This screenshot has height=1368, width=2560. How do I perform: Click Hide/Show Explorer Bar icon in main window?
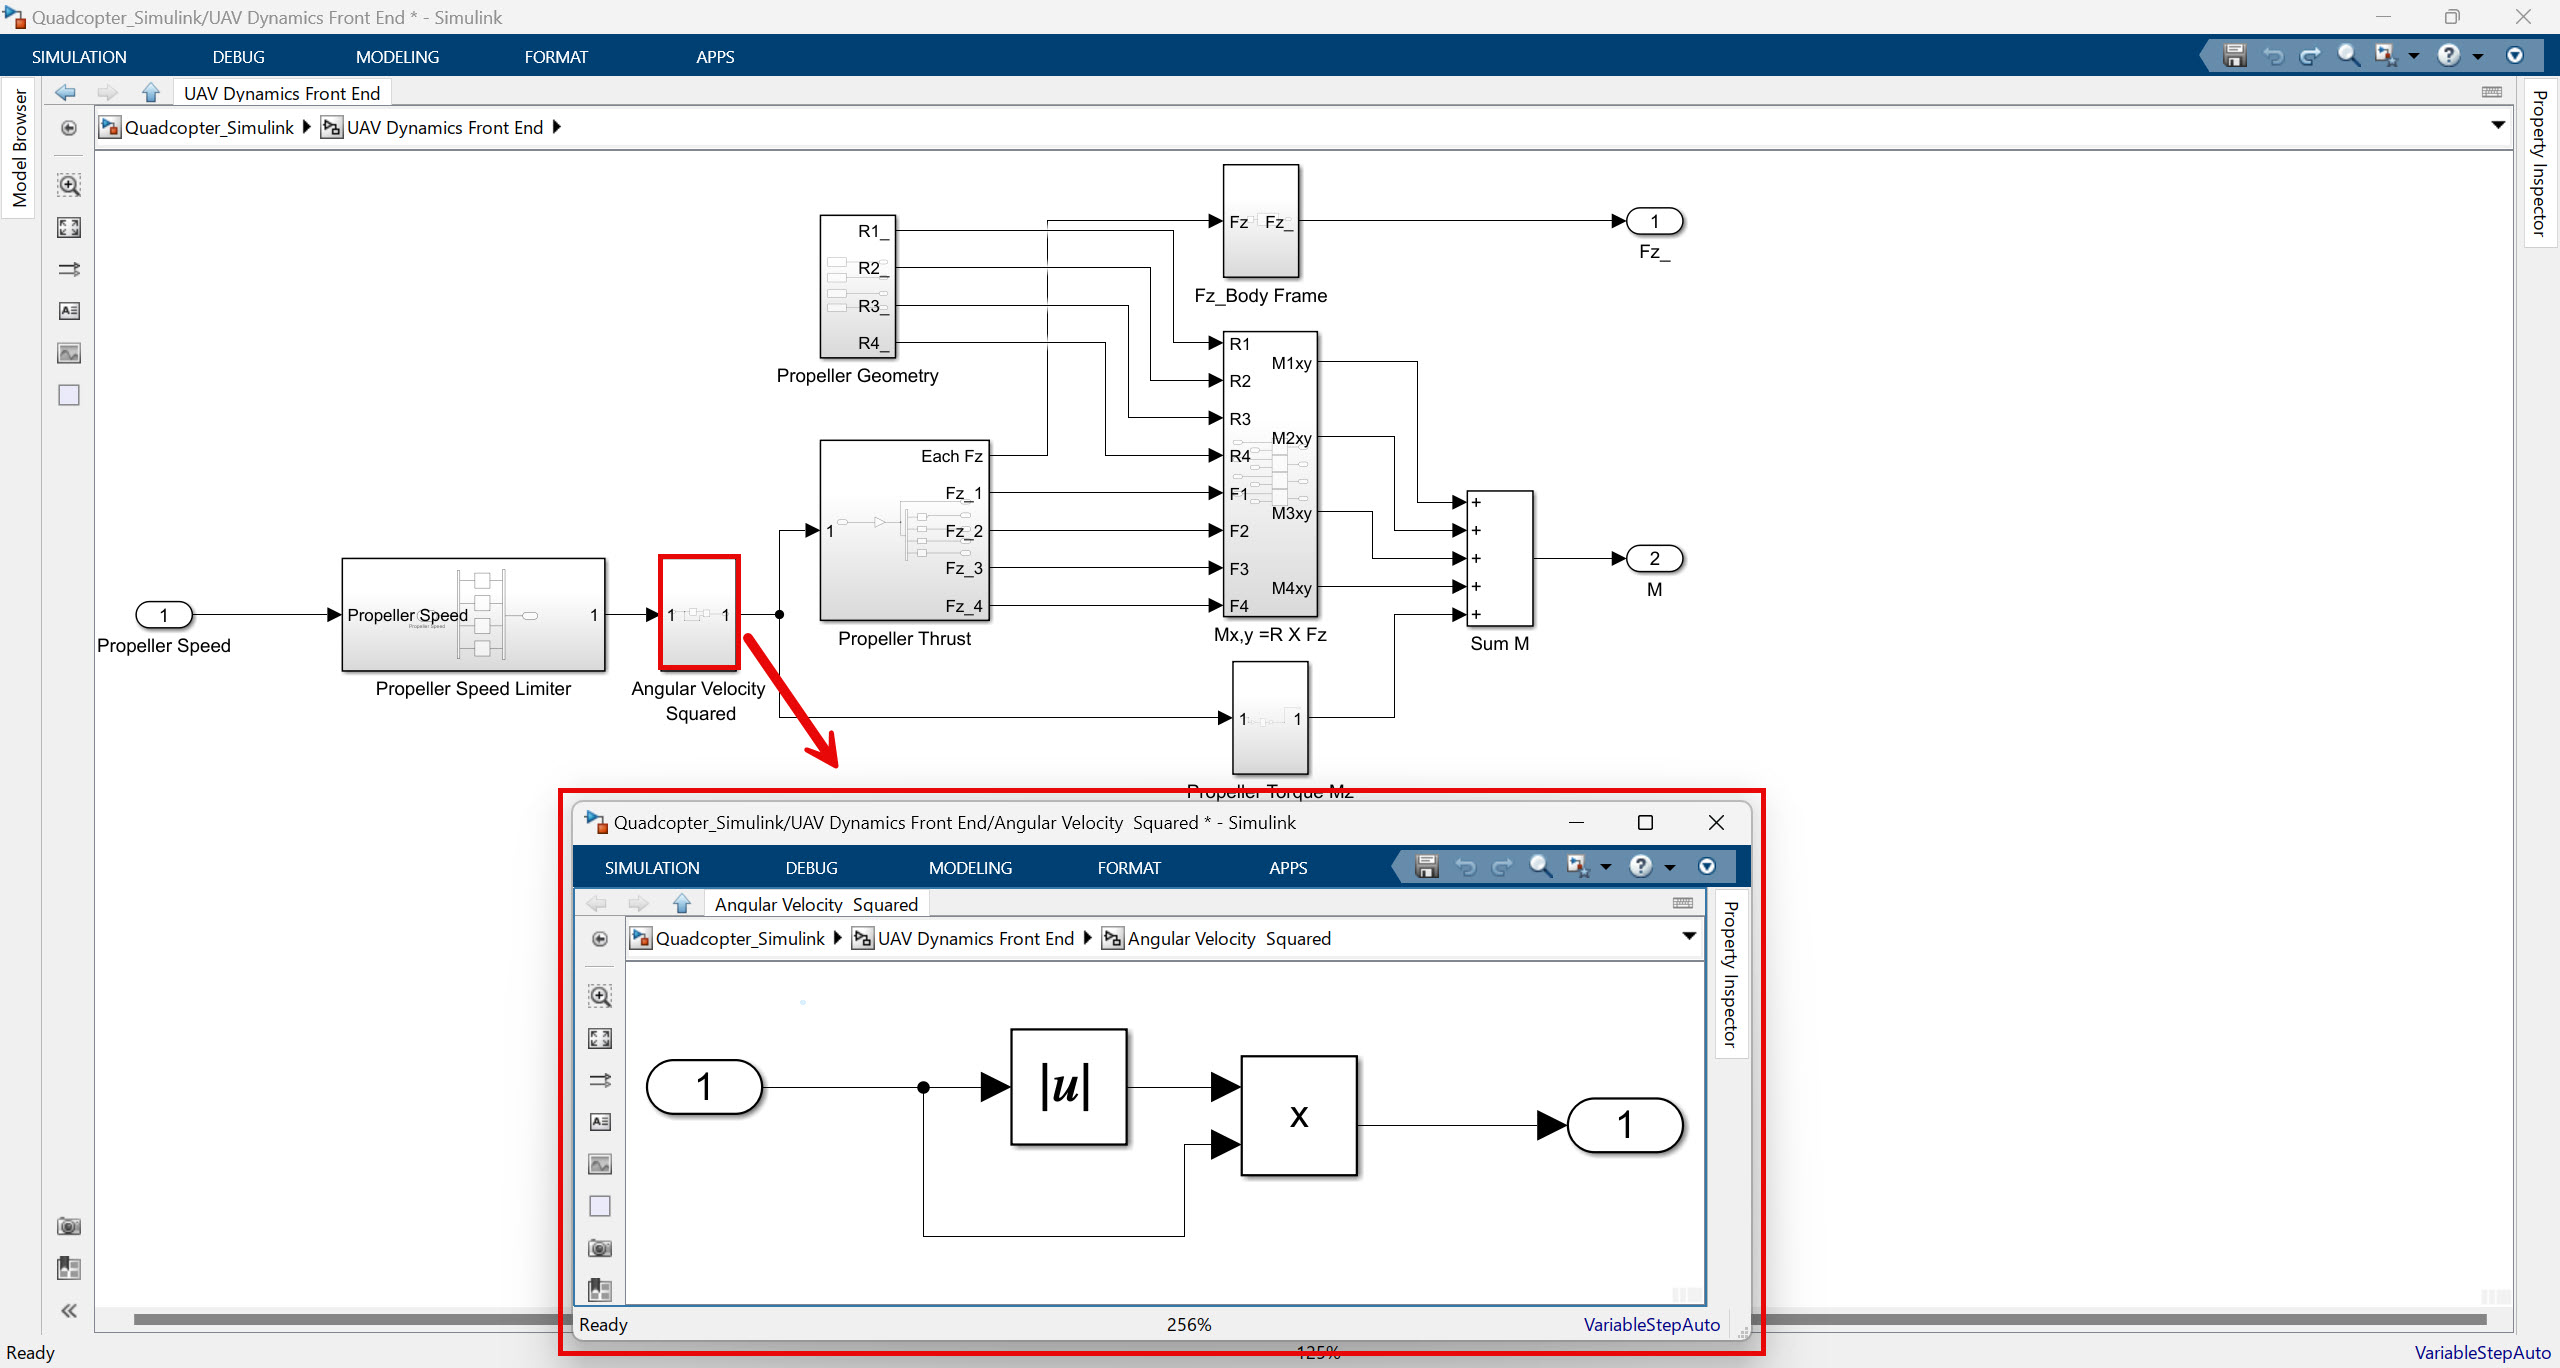pyautogui.click(x=68, y=128)
